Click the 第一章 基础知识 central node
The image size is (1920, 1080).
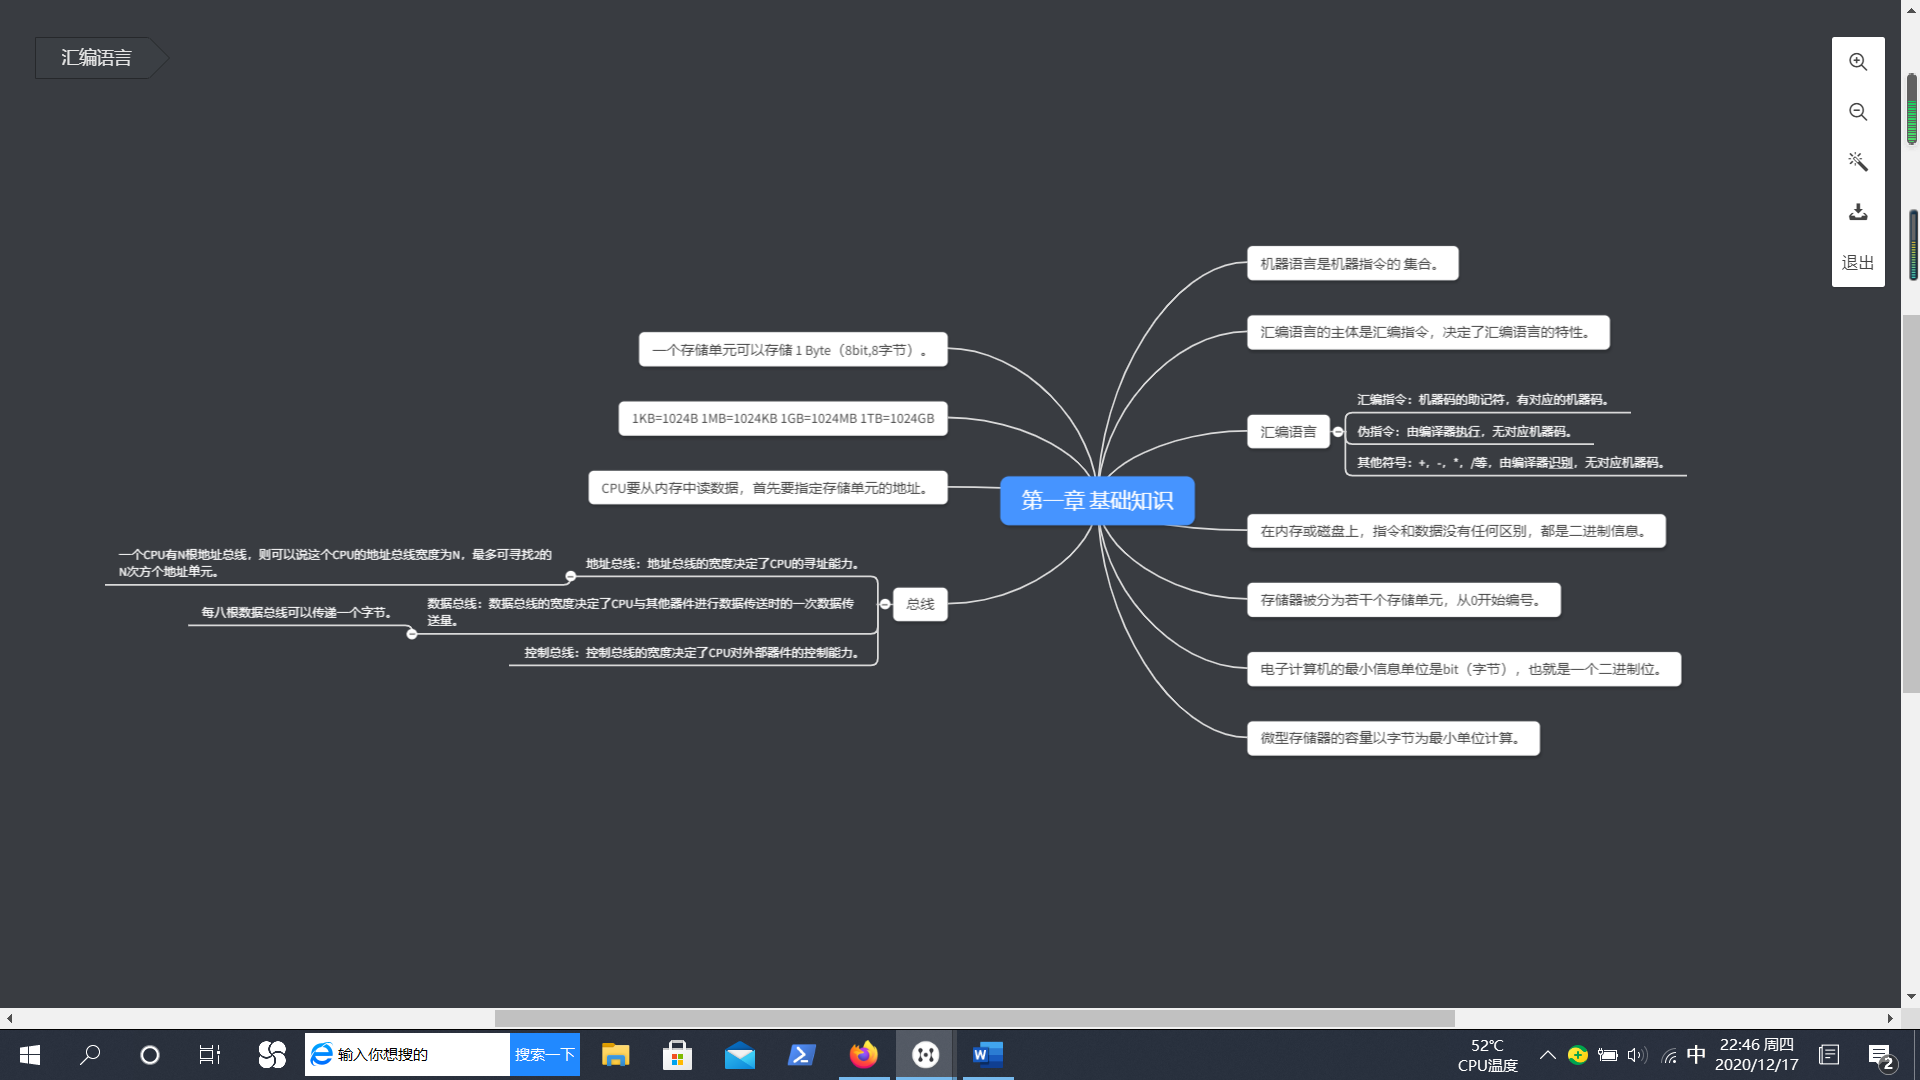1097,500
